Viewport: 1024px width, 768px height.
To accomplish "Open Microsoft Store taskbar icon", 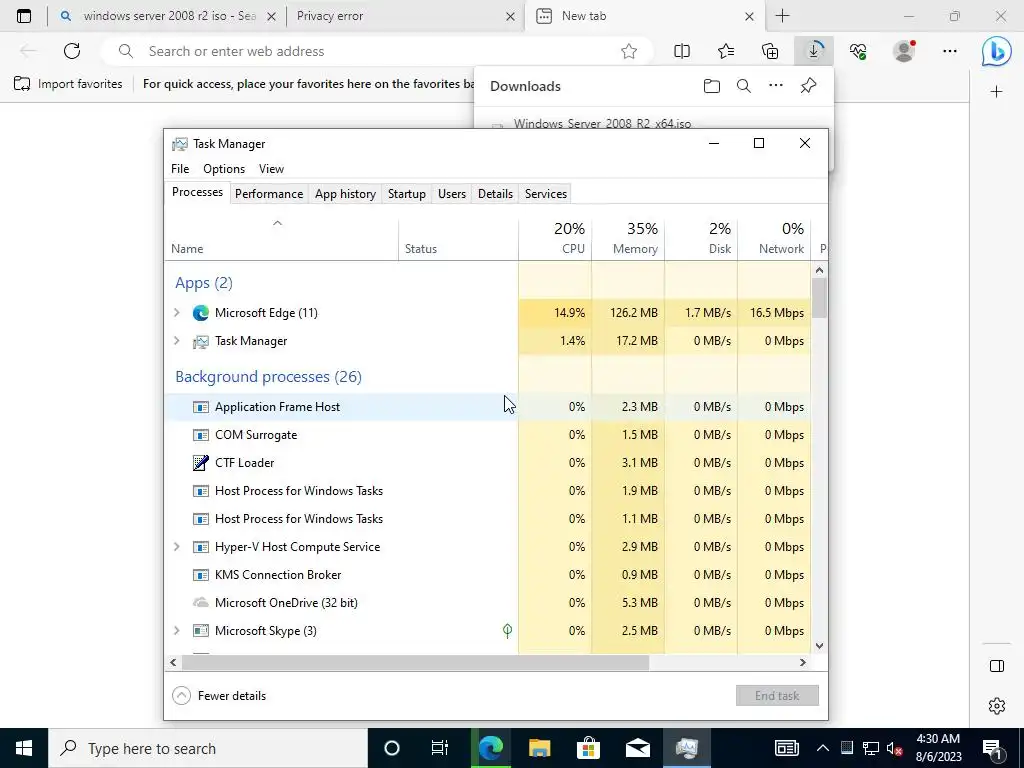I will 588,748.
